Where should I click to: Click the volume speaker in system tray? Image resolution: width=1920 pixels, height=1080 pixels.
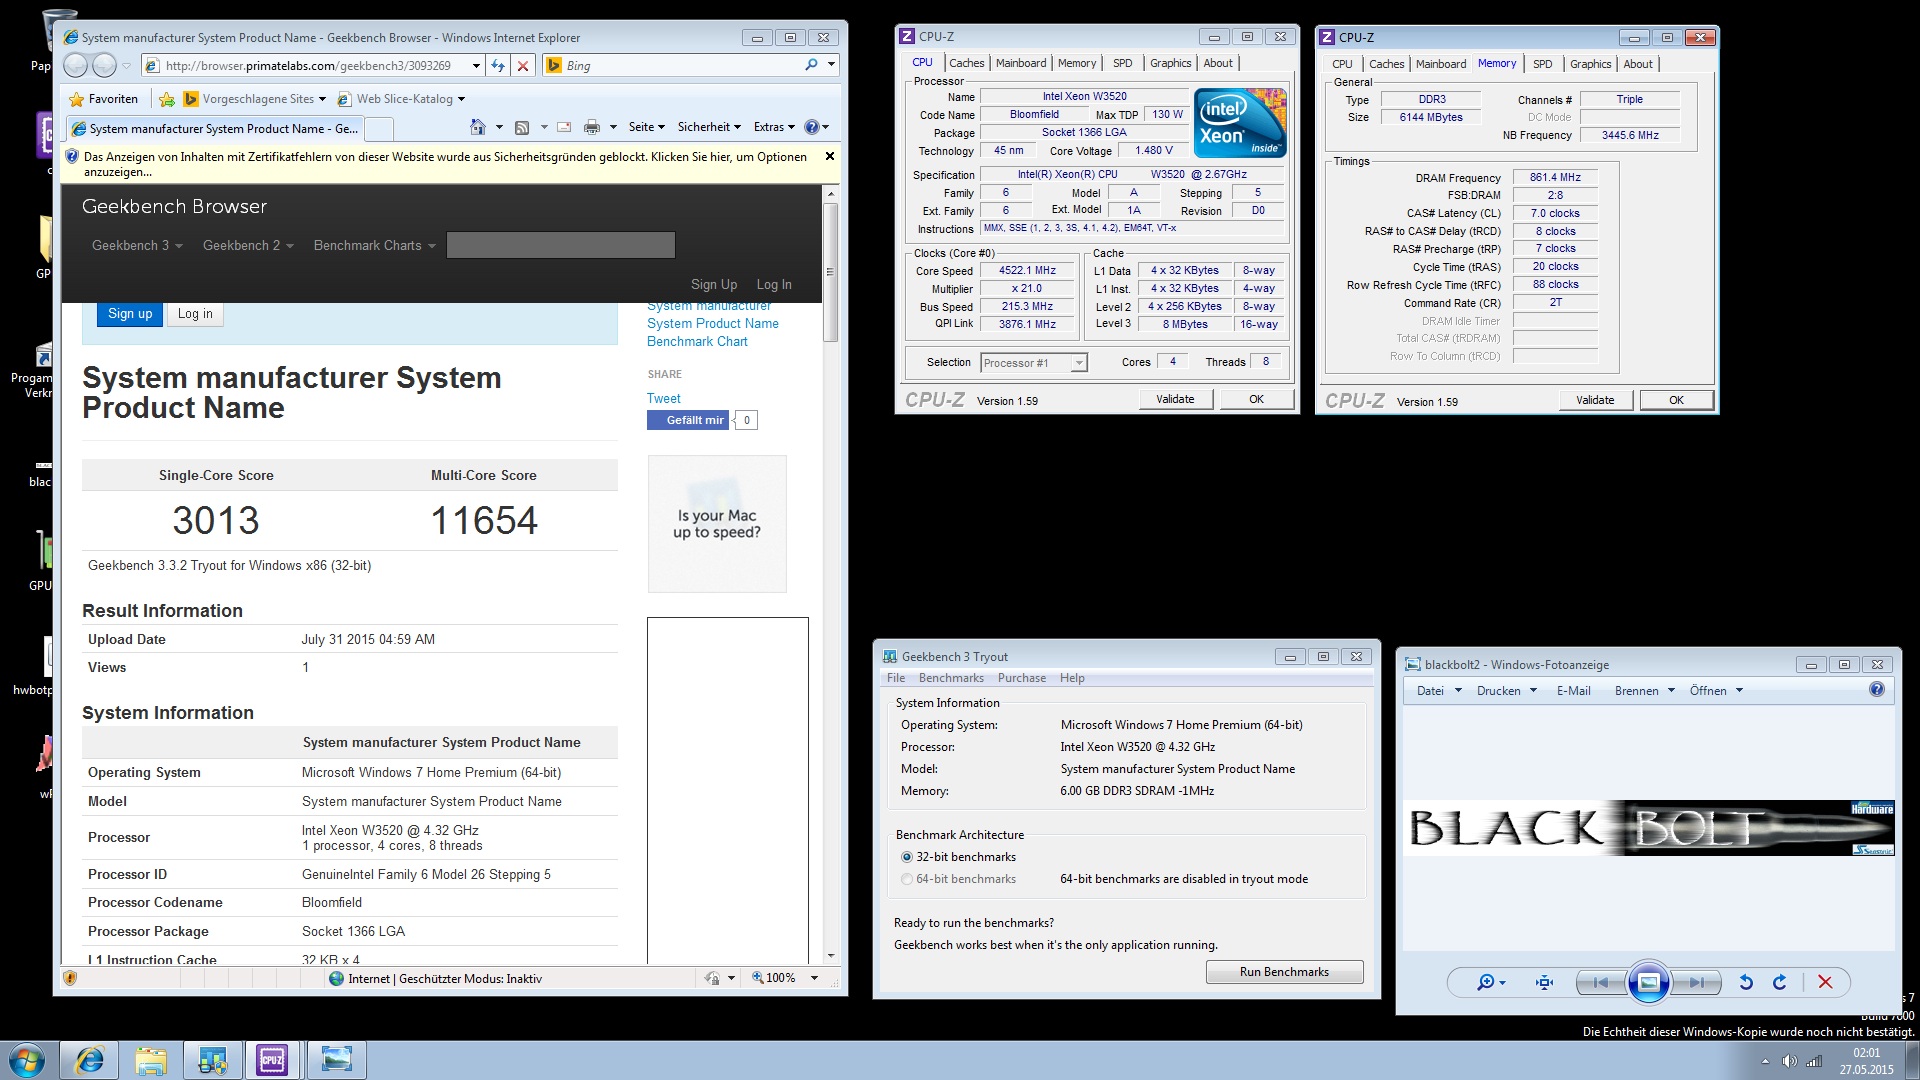(x=1789, y=1061)
